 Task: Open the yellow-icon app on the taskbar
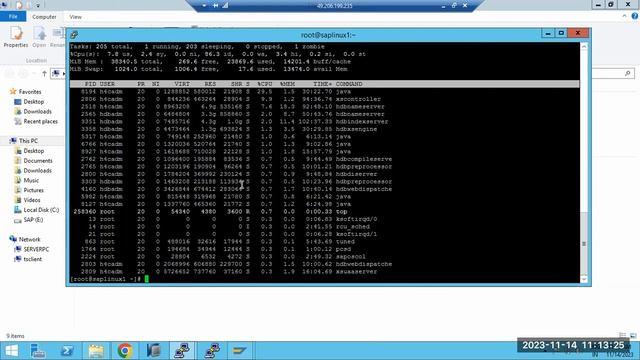pyautogui.click(x=239, y=351)
